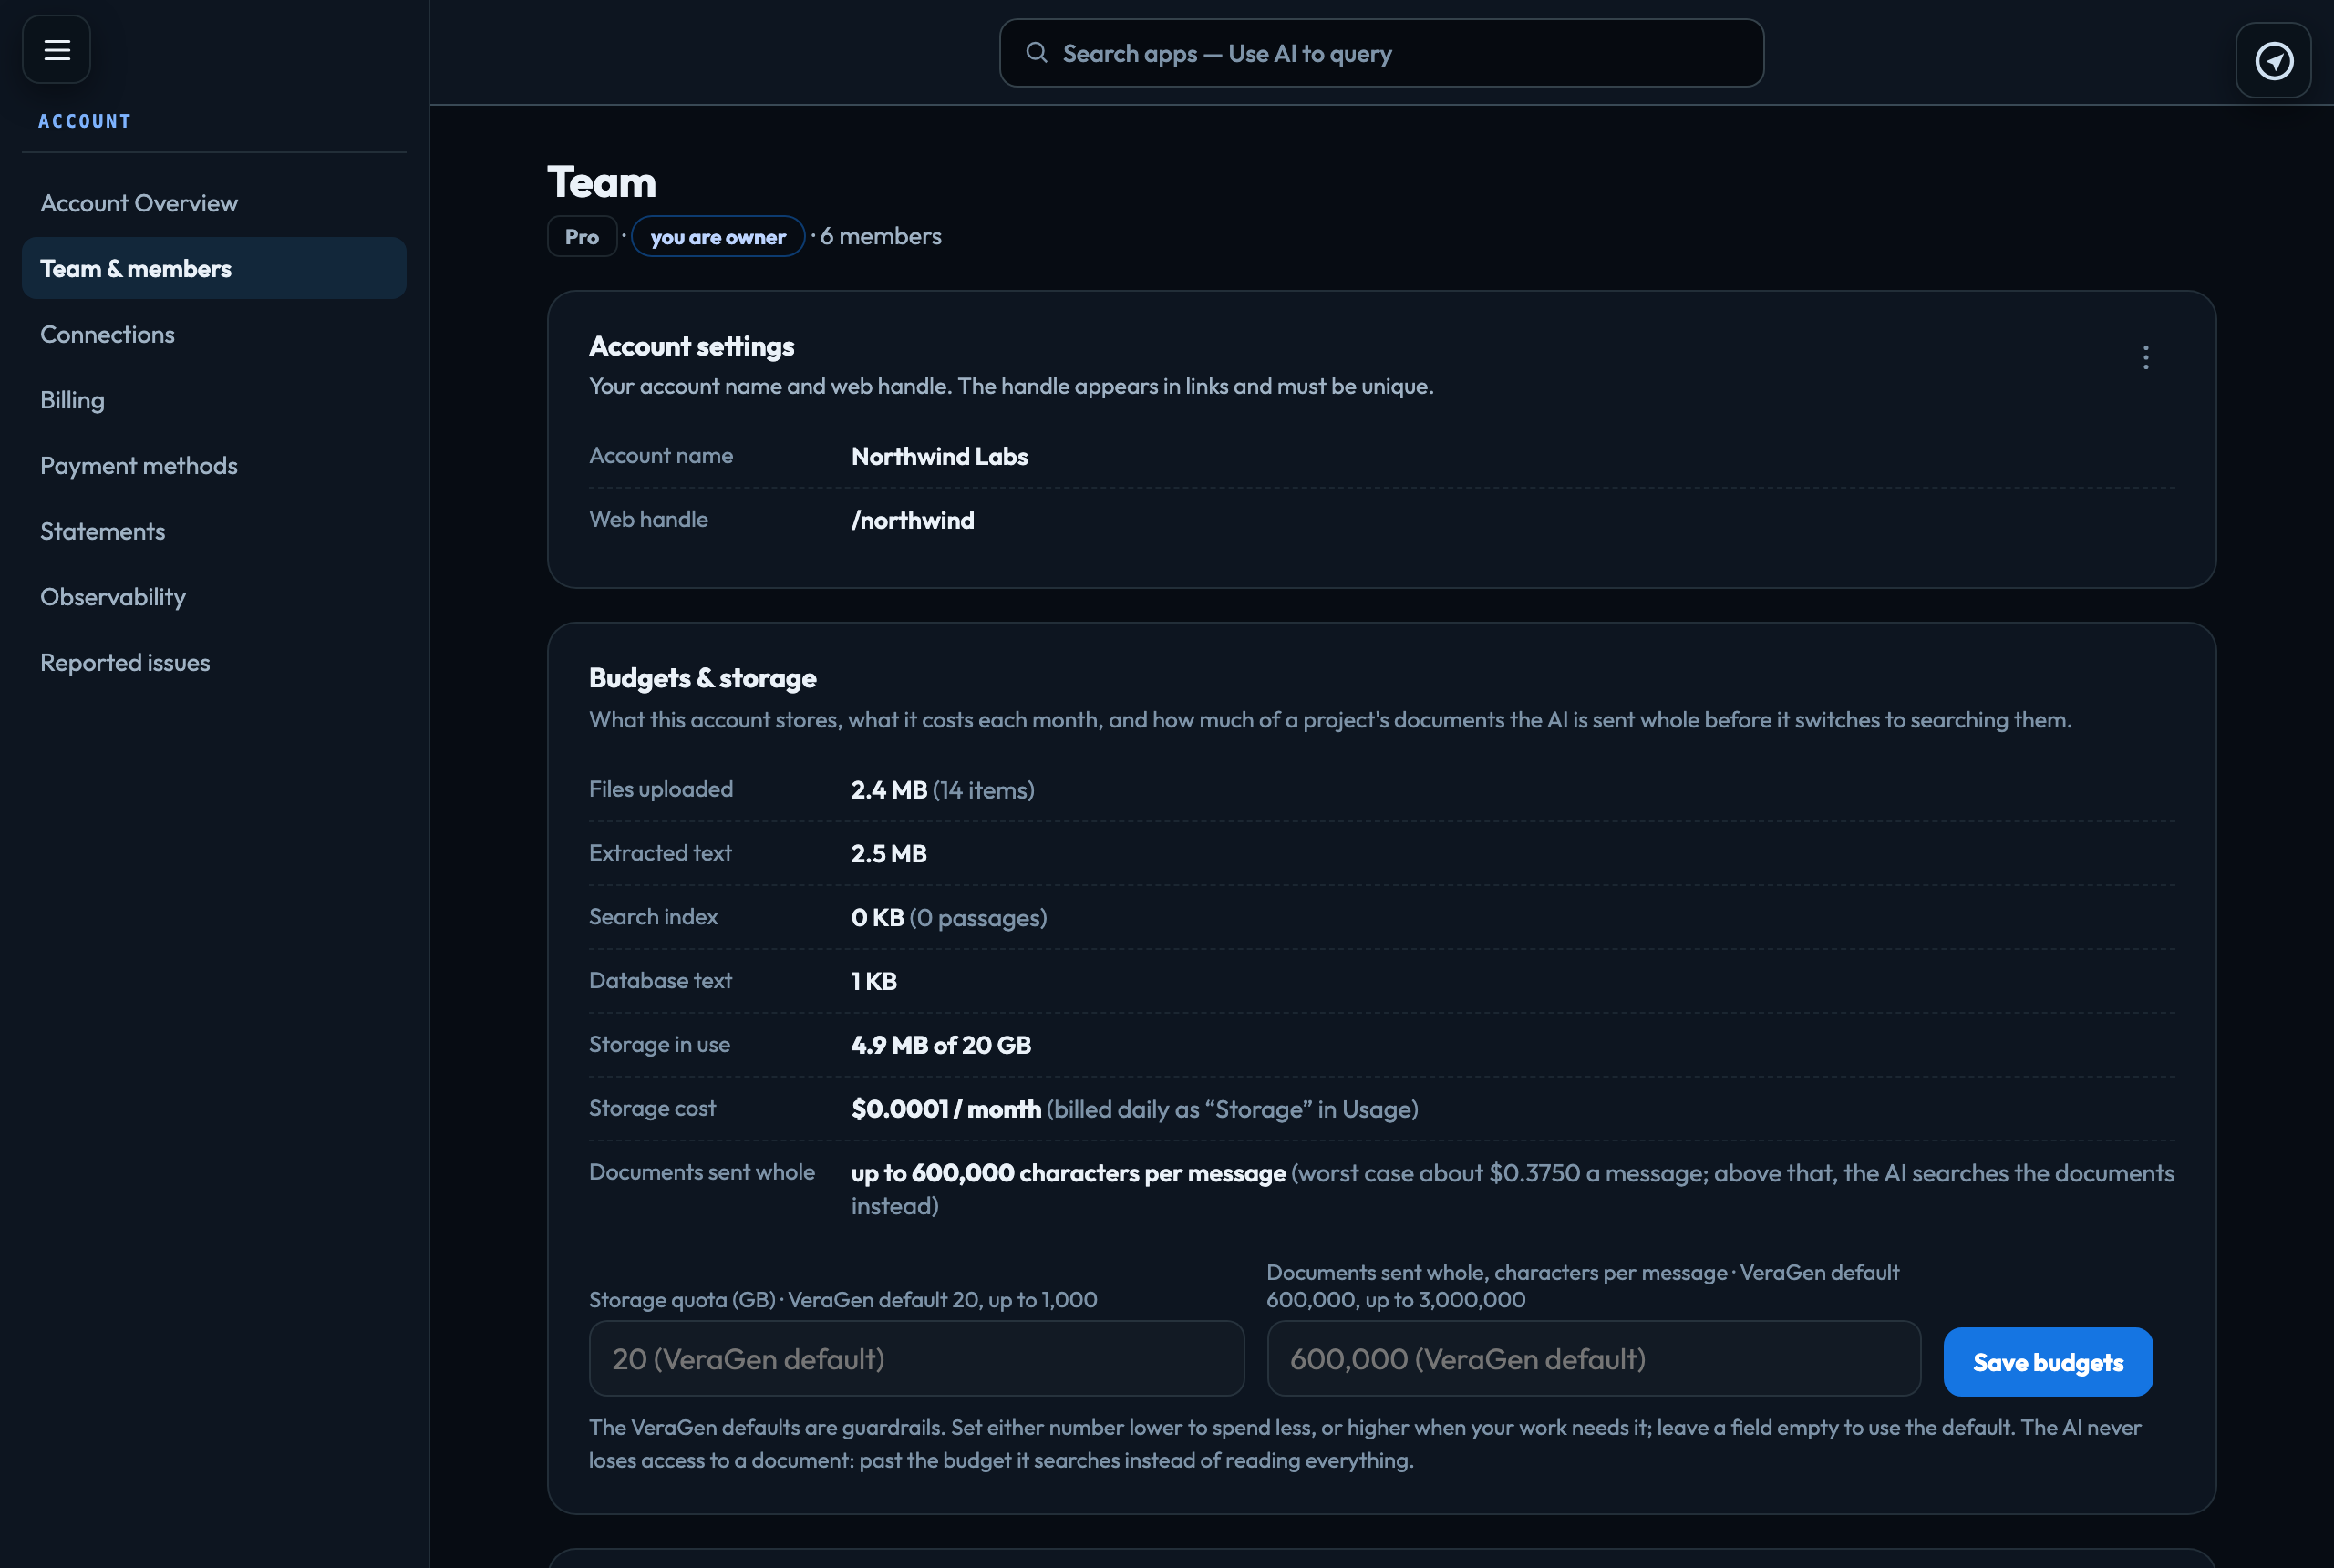Screen dimensions: 2334x1568
Task: Click the Pro plan badge
Action: click(x=582, y=237)
